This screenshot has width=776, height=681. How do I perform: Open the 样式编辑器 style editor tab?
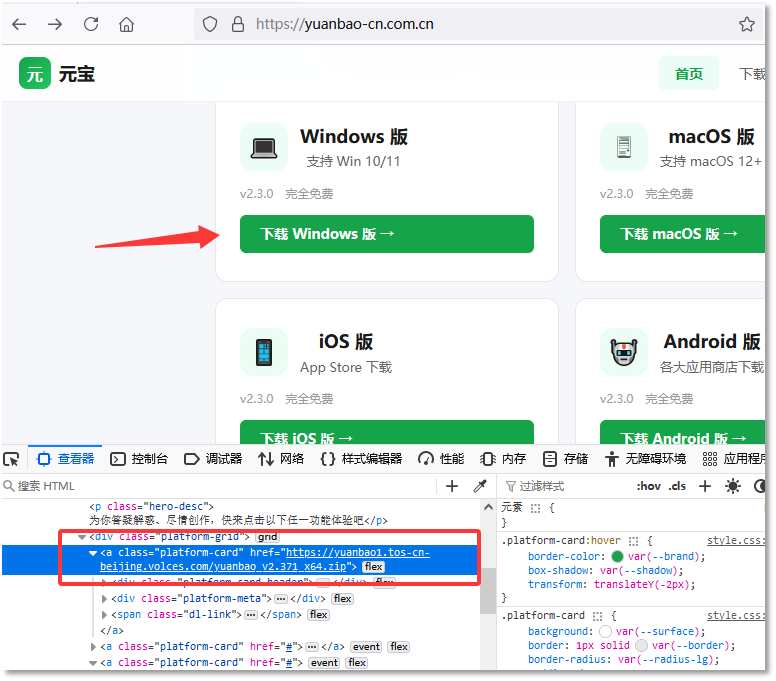[x=361, y=459]
